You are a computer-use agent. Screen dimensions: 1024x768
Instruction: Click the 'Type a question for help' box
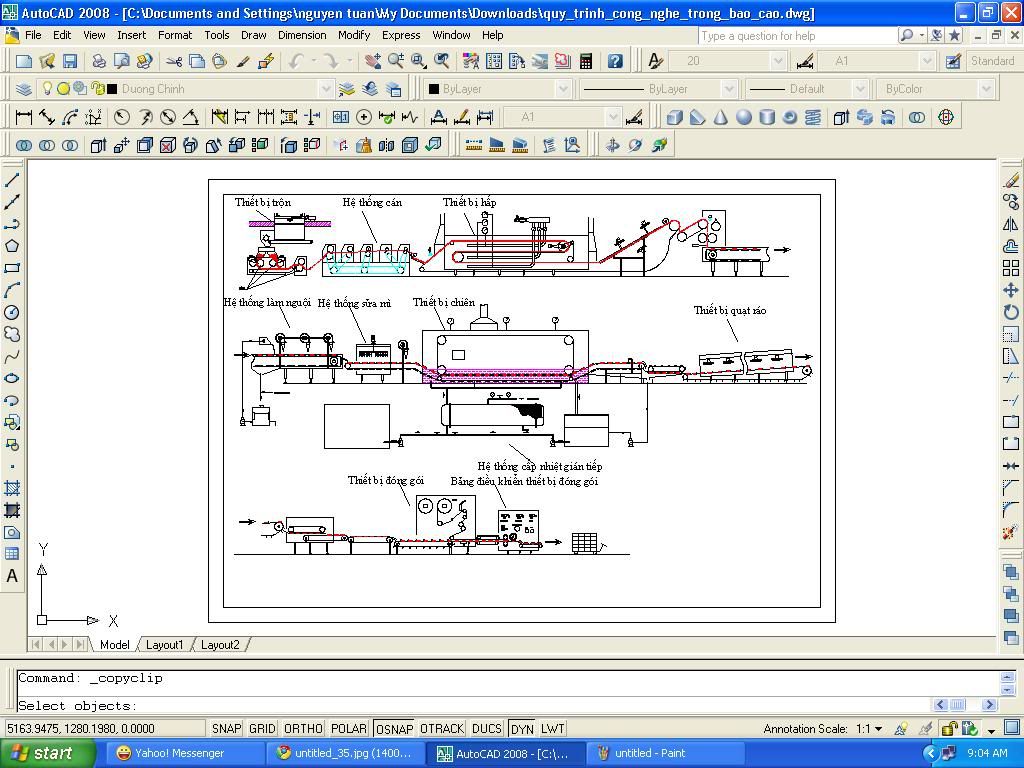[x=795, y=36]
